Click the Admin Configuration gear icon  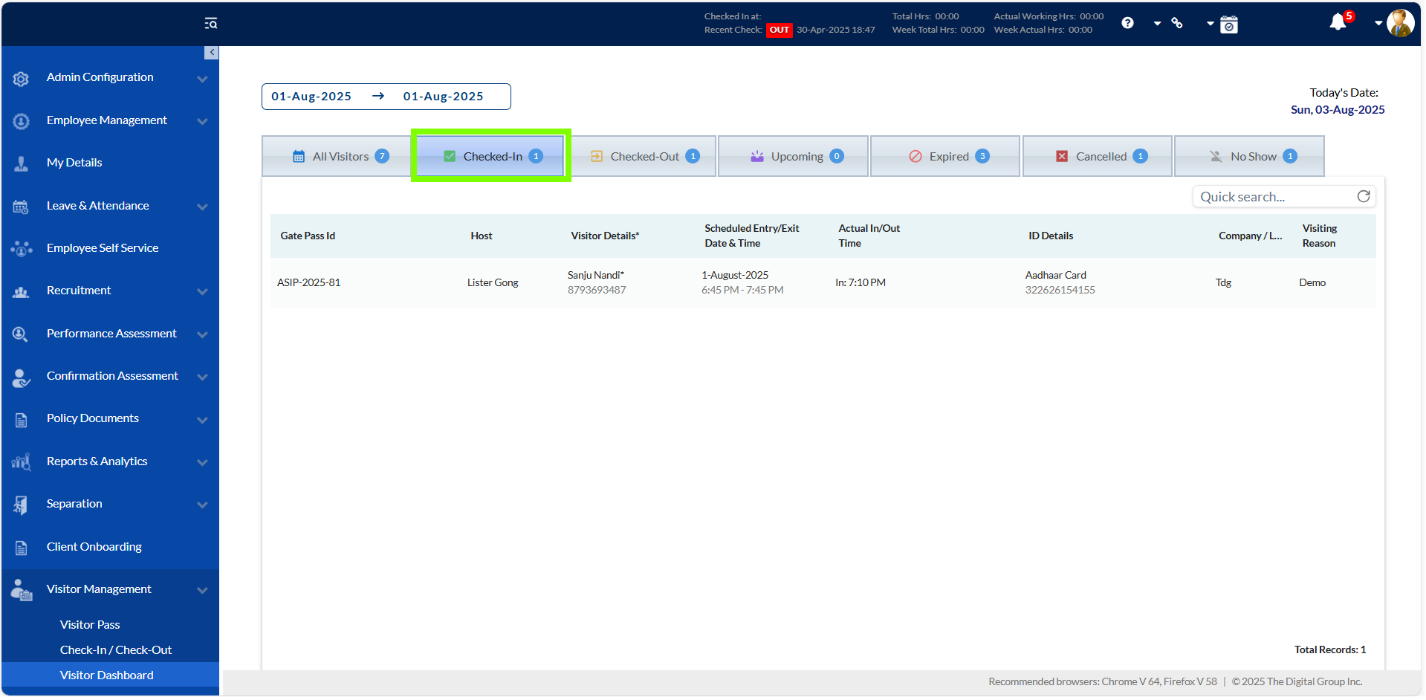(21, 78)
